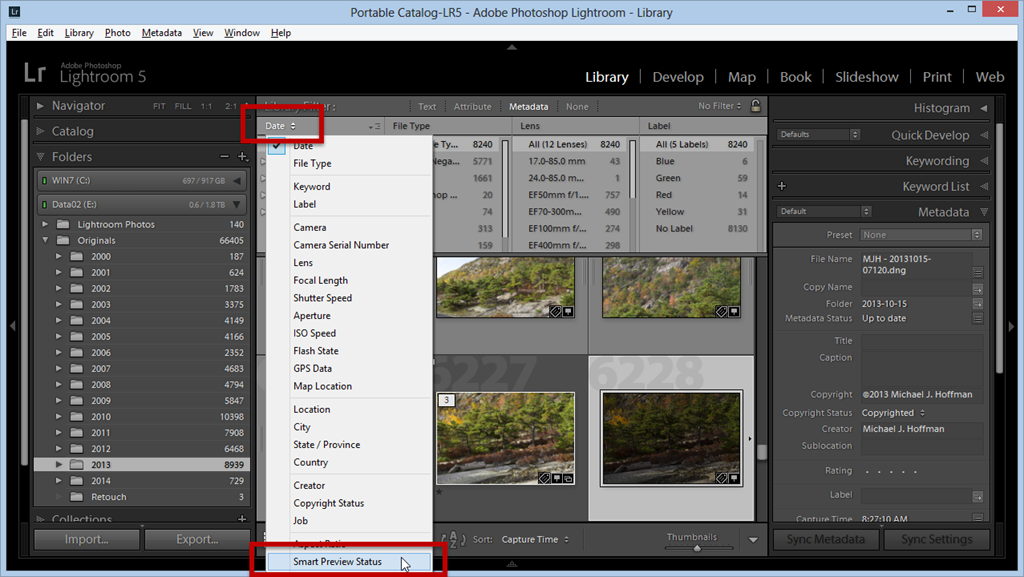Click the plus icon in the Folders panel header
The width and height of the screenshot is (1024, 577).
tap(242, 157)
